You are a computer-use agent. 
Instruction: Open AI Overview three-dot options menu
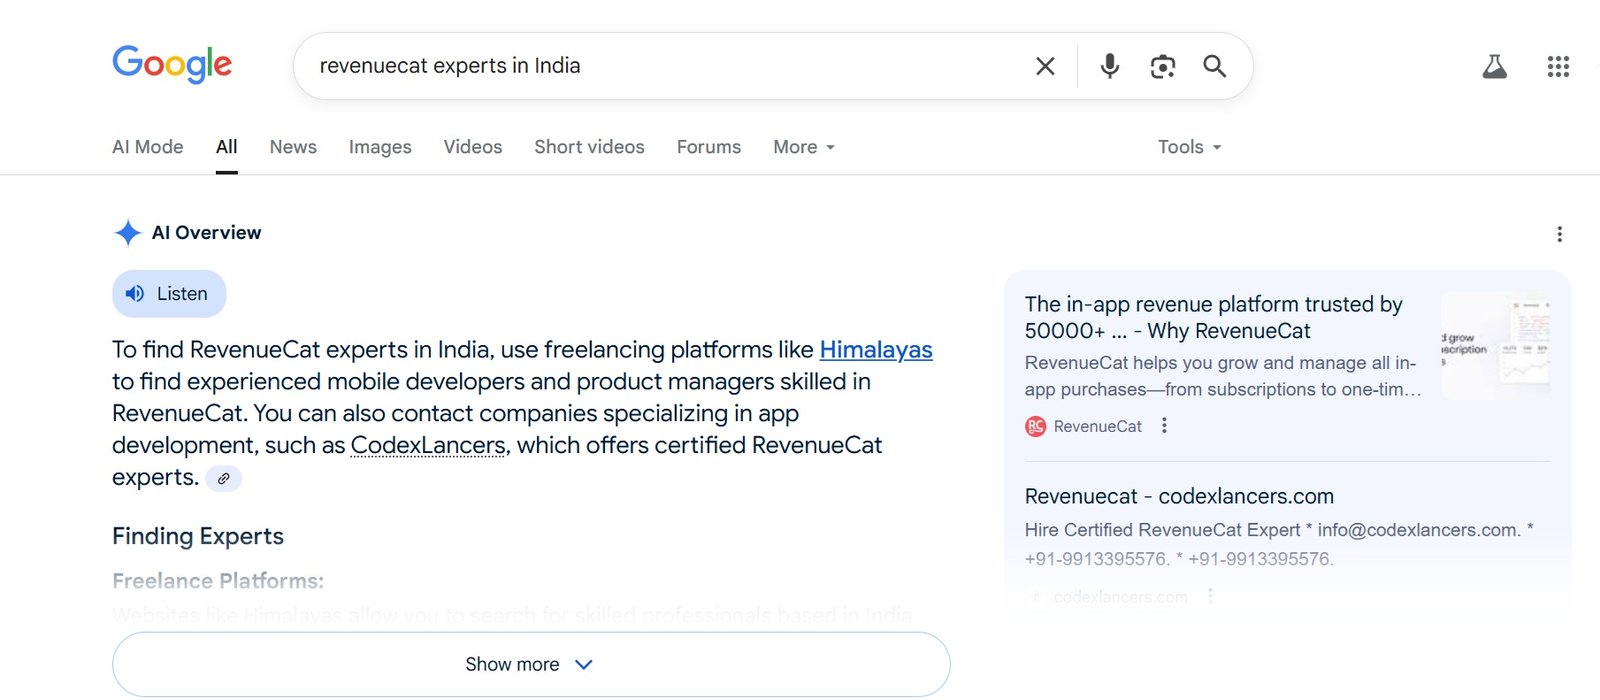(1559, 234)
